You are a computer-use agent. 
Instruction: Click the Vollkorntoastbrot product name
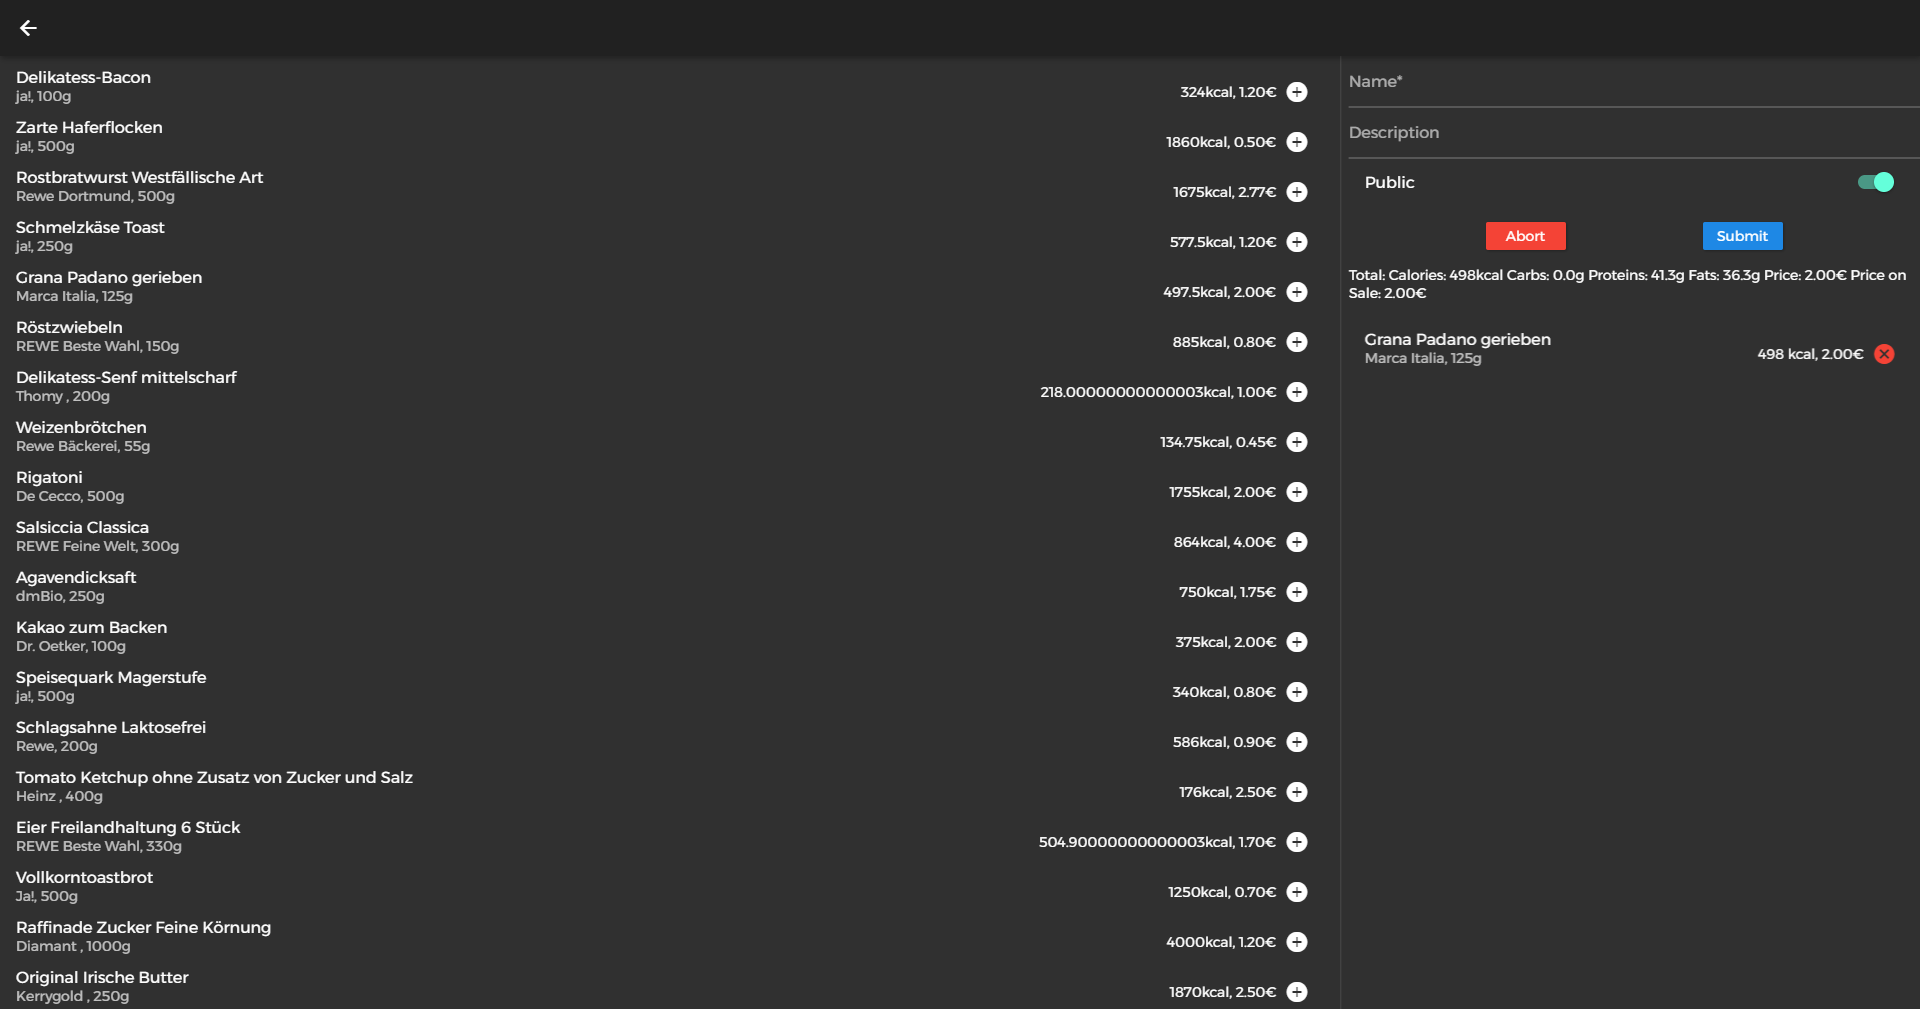coord(84,877)
